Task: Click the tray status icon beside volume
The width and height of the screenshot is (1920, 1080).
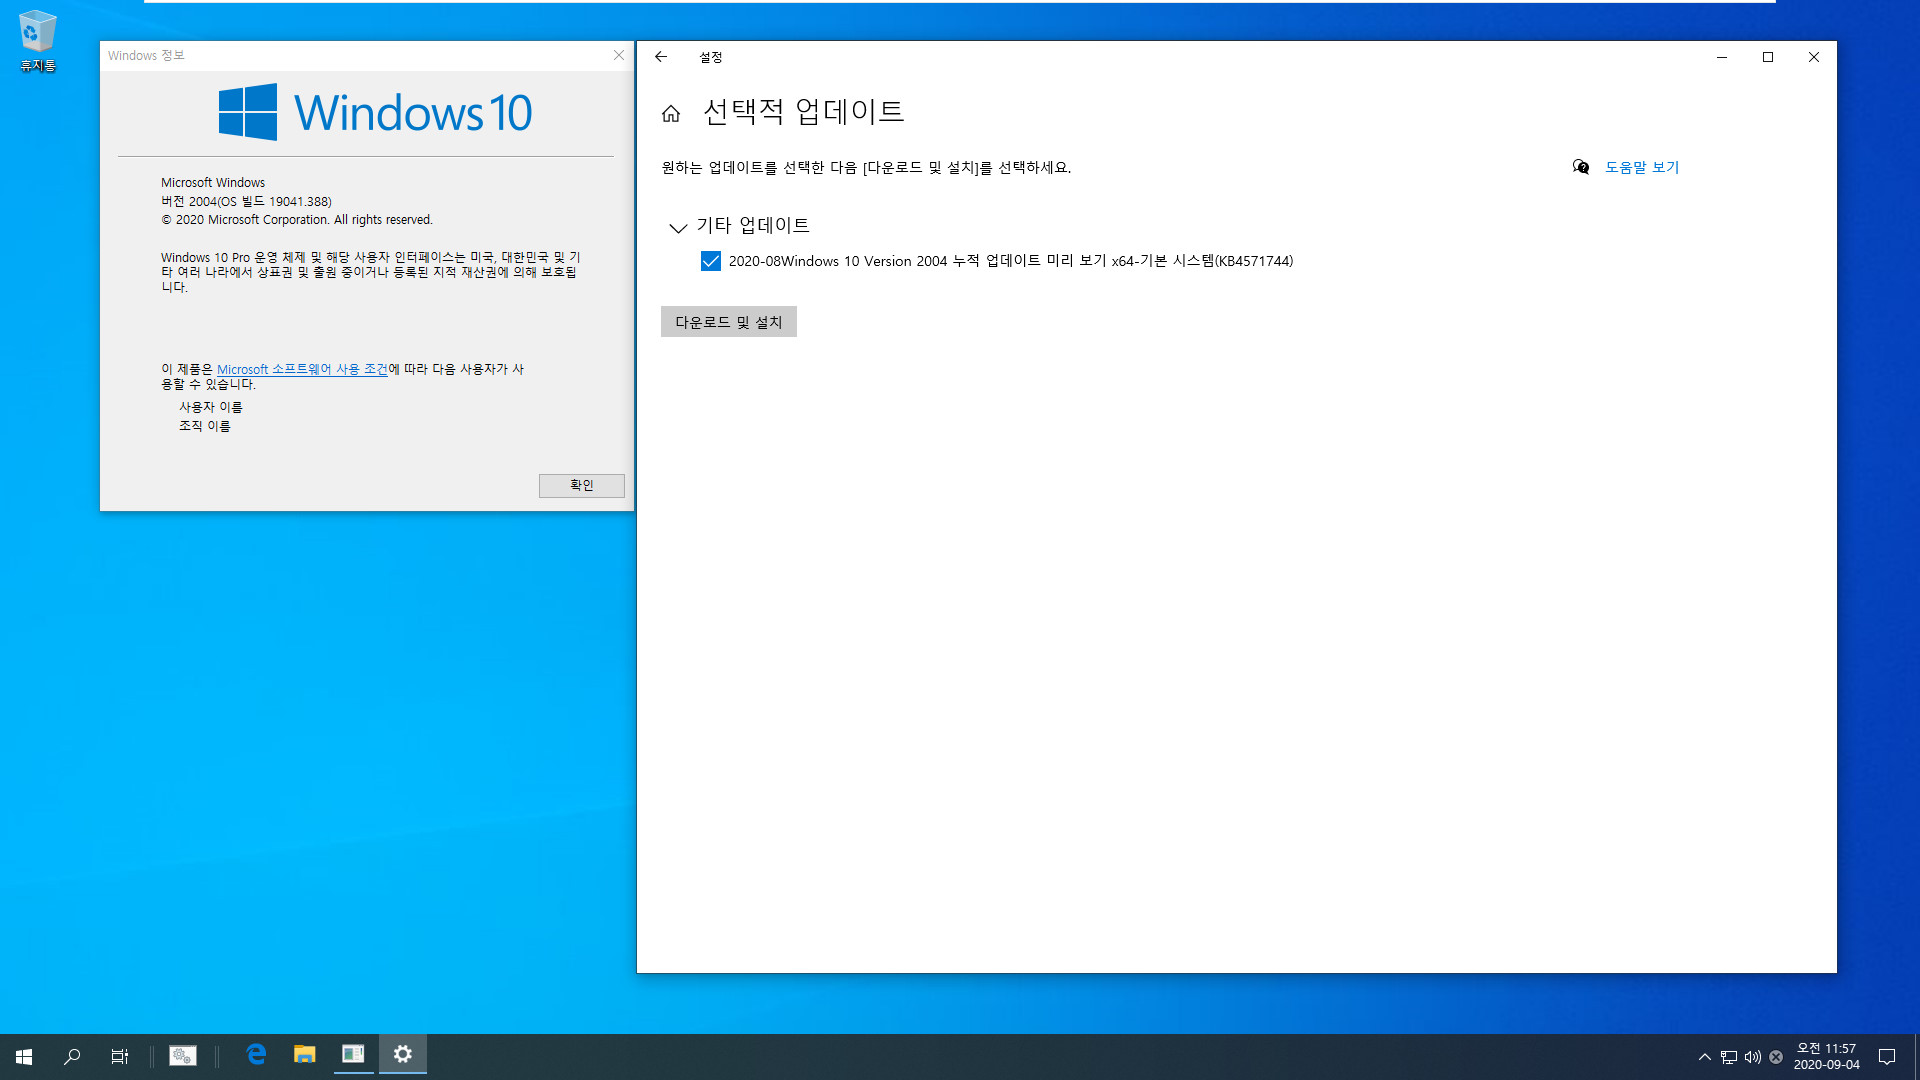Action: 1776,1057
